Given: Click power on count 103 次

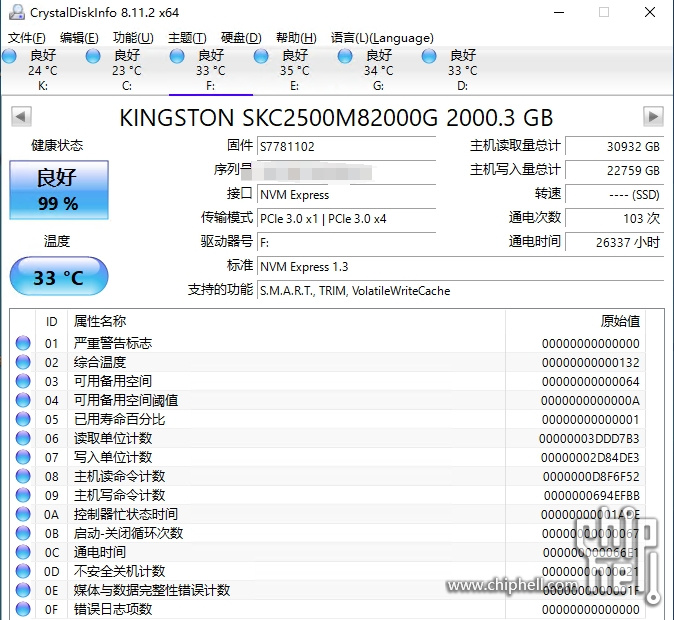Looking at the screenshot, I should click(x=615, y=219).
